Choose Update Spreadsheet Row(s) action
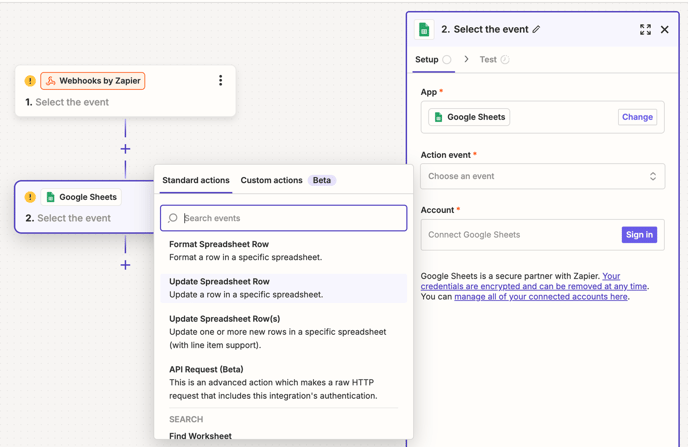688x447 pixels. point(283,332)
